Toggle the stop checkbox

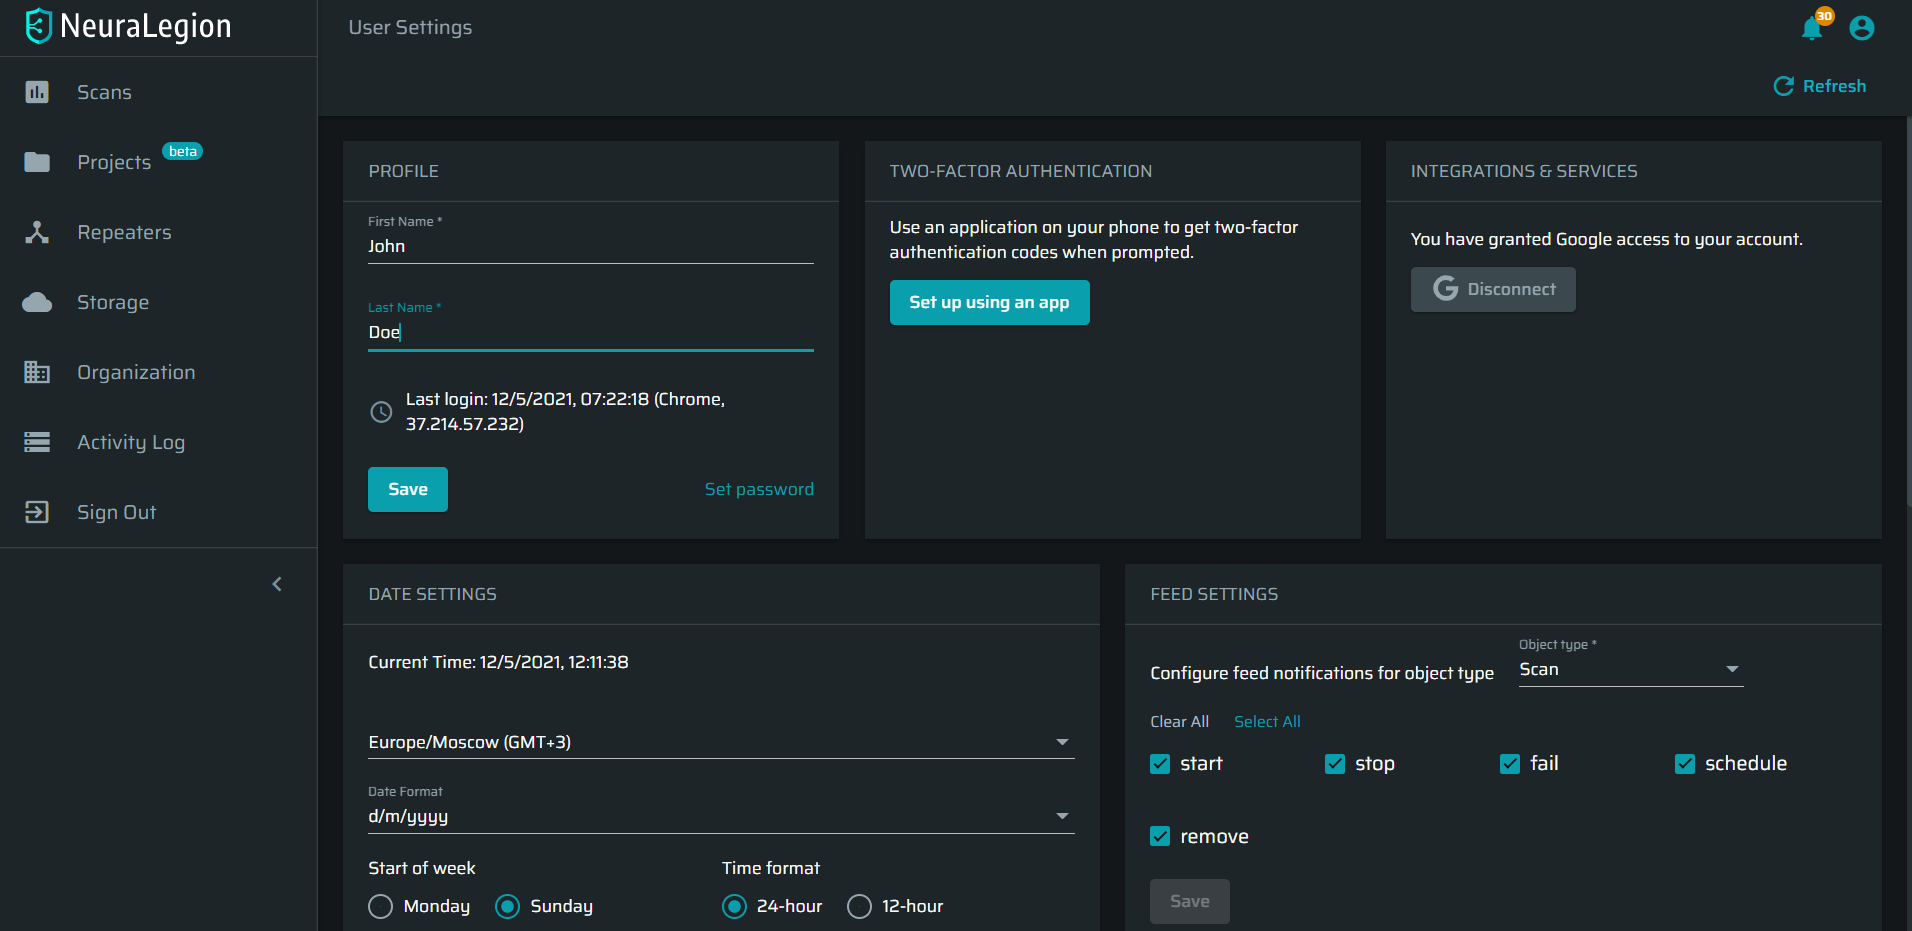1335,764
